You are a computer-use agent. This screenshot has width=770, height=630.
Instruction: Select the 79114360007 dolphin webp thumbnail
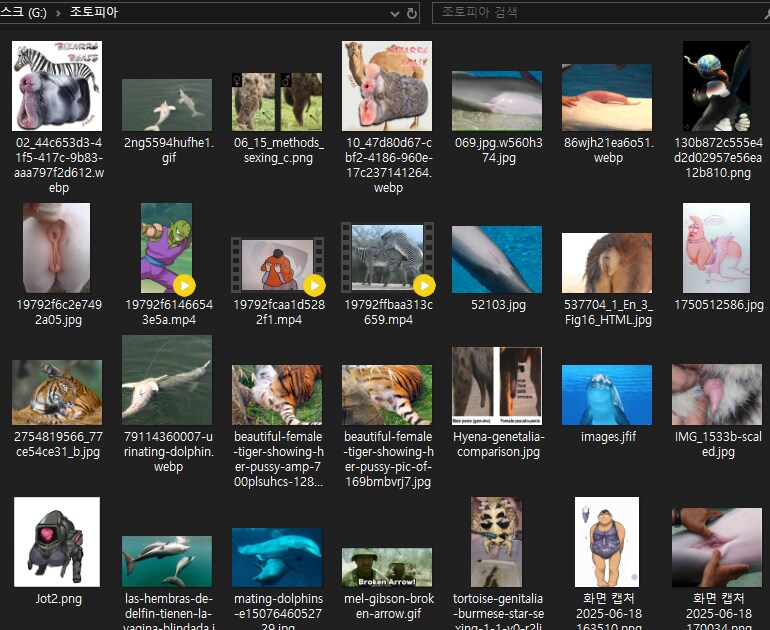pos(167,380)
